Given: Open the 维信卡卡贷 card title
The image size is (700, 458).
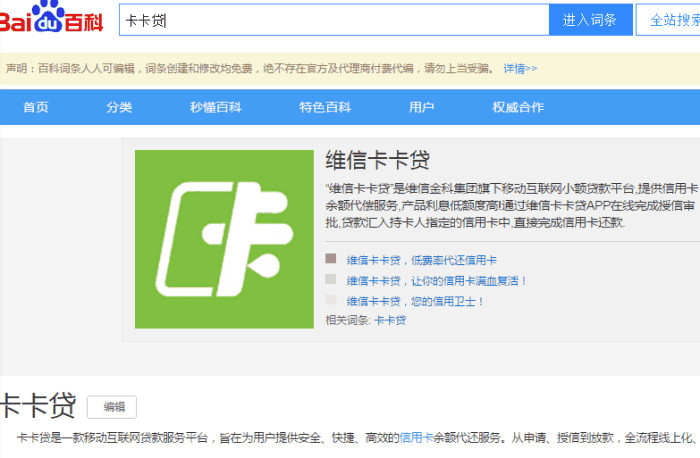Looking at the screenshot, I should coord(378,160).
